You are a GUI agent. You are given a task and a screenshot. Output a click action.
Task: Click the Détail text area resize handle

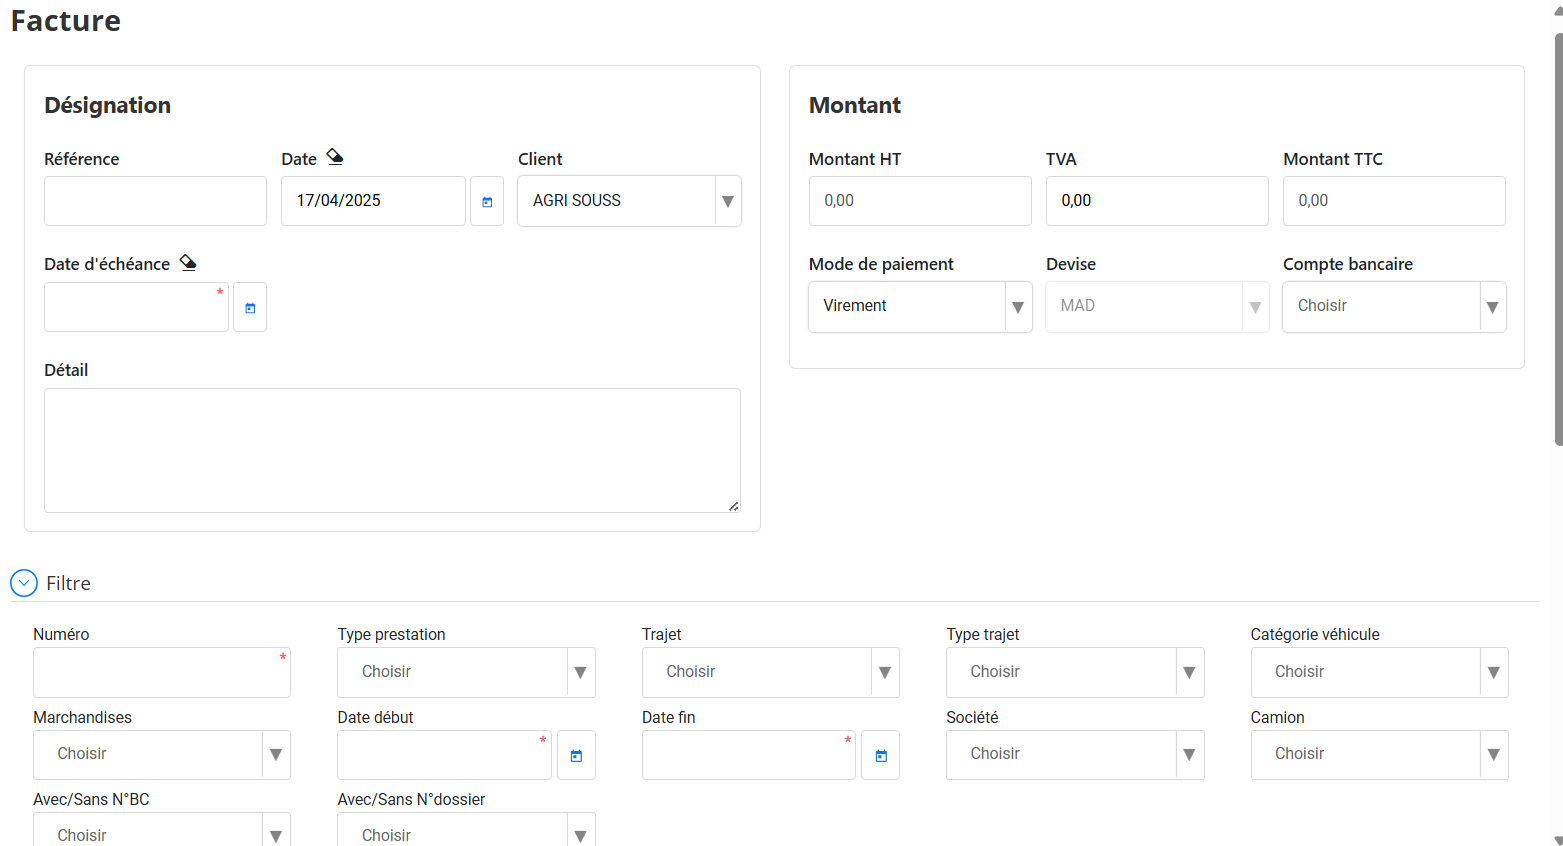(x=734, y=506)
